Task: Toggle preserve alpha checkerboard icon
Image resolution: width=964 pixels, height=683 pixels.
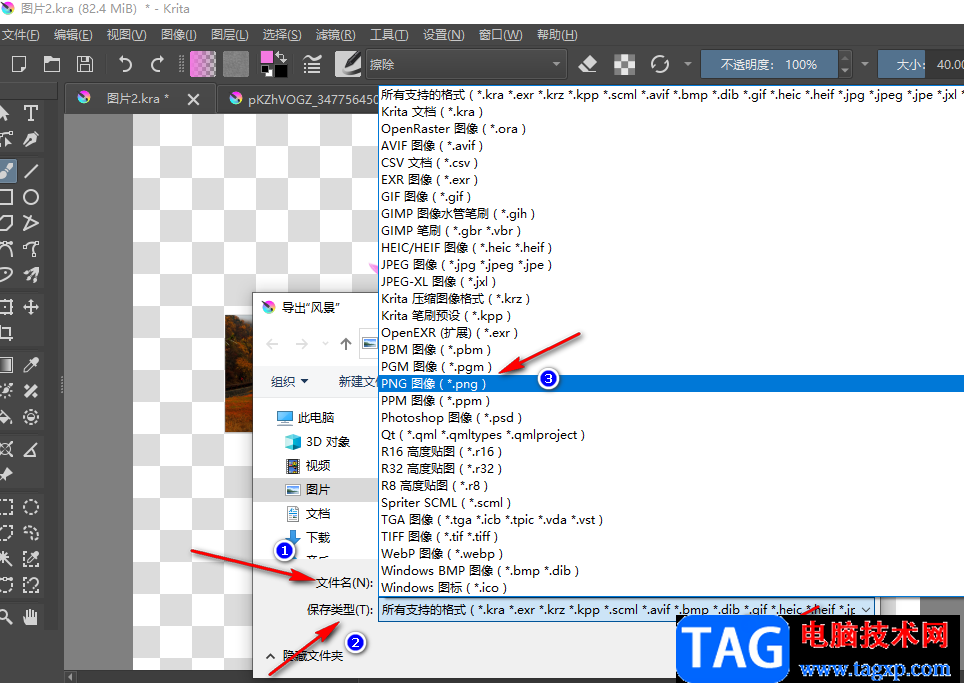Action: [624, 64]
